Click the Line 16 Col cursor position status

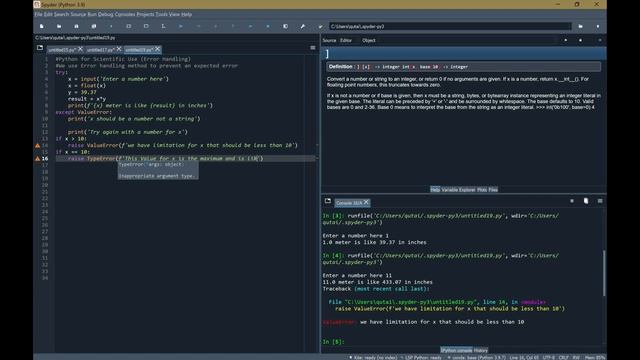(524, 358)
